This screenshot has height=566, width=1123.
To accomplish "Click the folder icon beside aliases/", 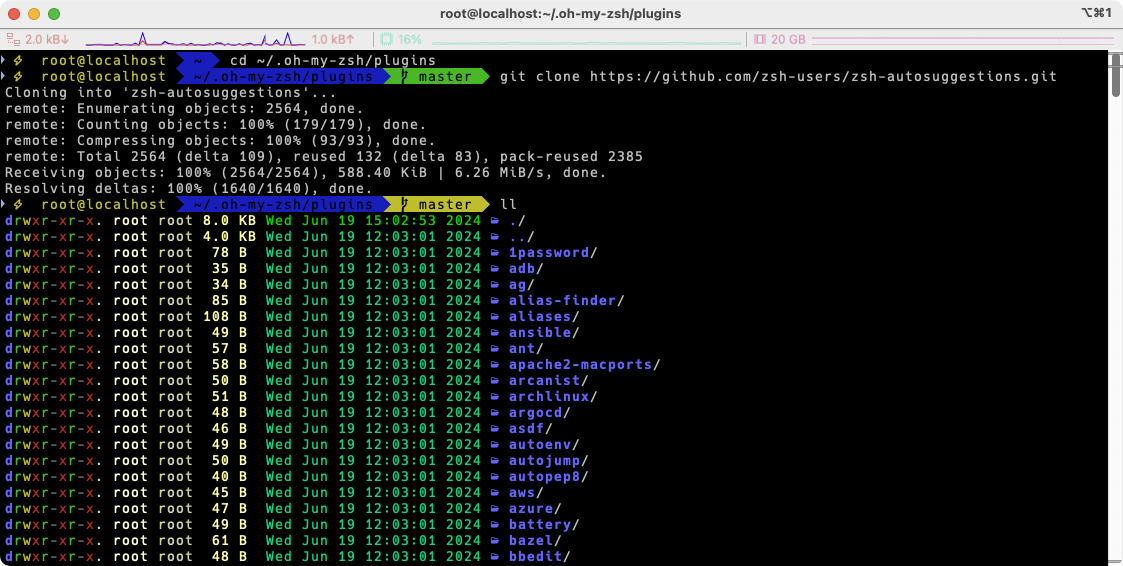I will pos(495,317).
